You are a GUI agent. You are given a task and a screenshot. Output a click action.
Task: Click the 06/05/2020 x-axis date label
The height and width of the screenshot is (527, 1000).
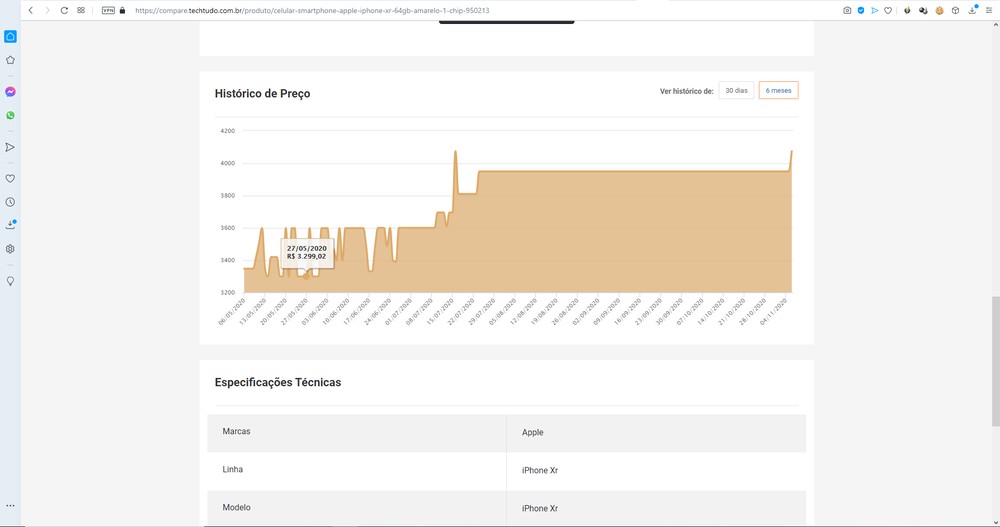click(x=232, y=312)
